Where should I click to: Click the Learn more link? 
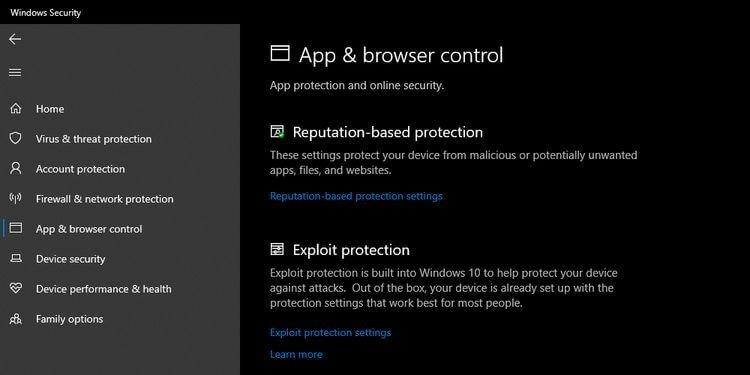click(296, 354)
